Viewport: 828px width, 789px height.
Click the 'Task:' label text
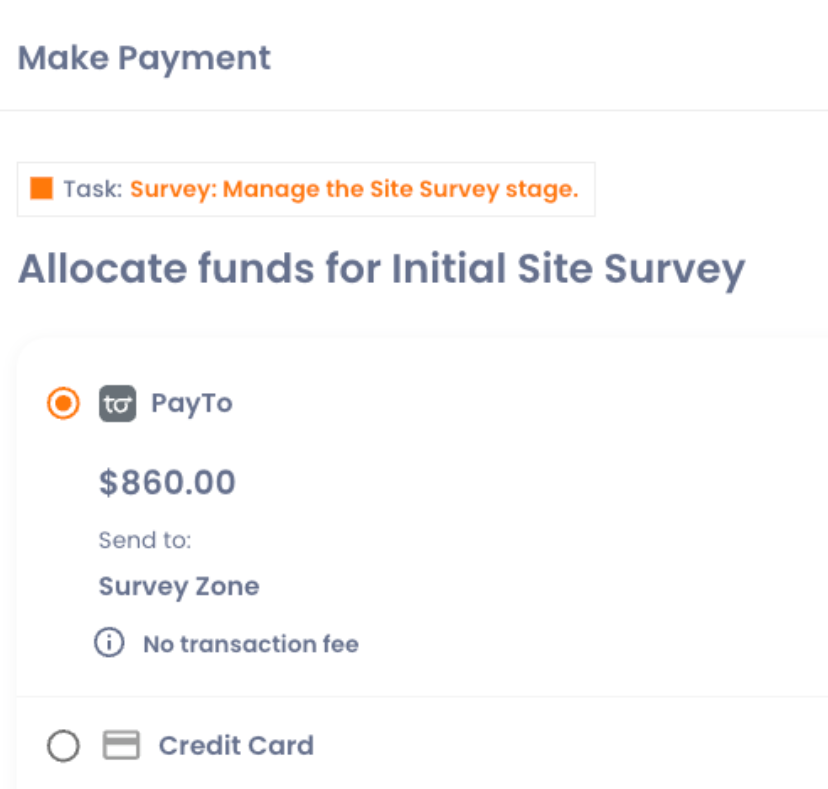92,189
